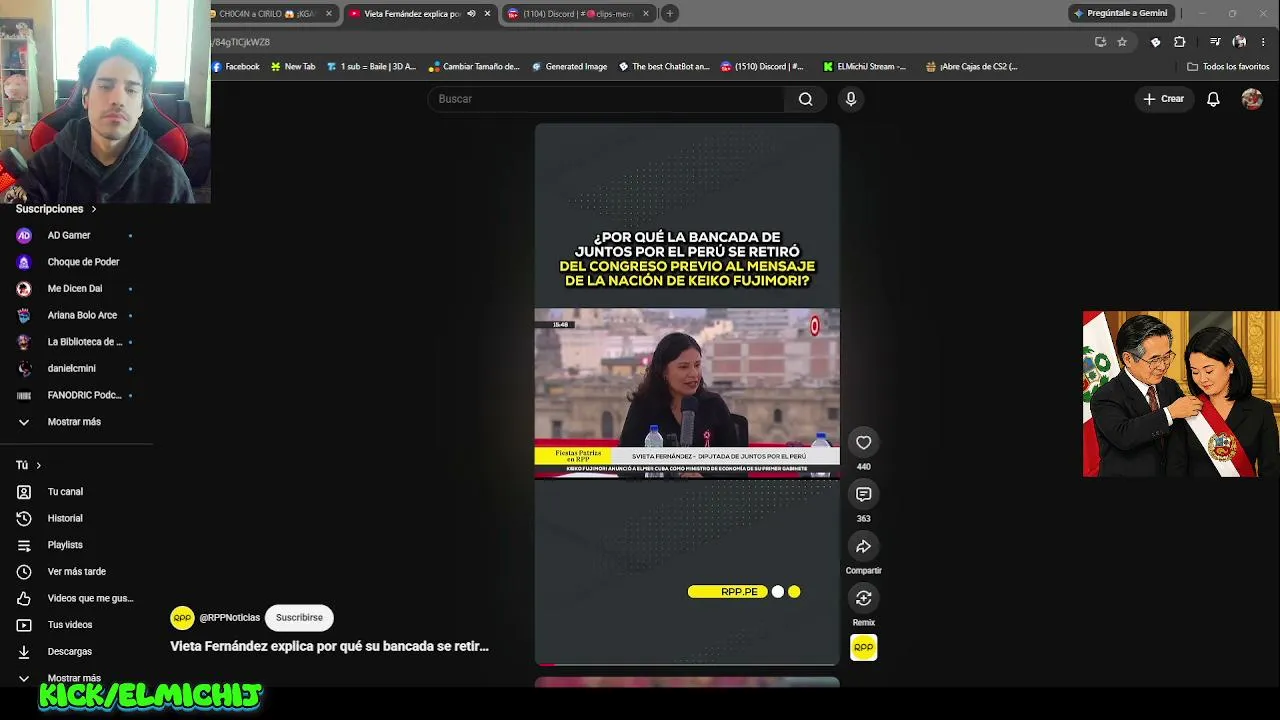Open the Short's comments icon
The image size is (1280, 720).
pyautogui.click(x=864, y=494)
